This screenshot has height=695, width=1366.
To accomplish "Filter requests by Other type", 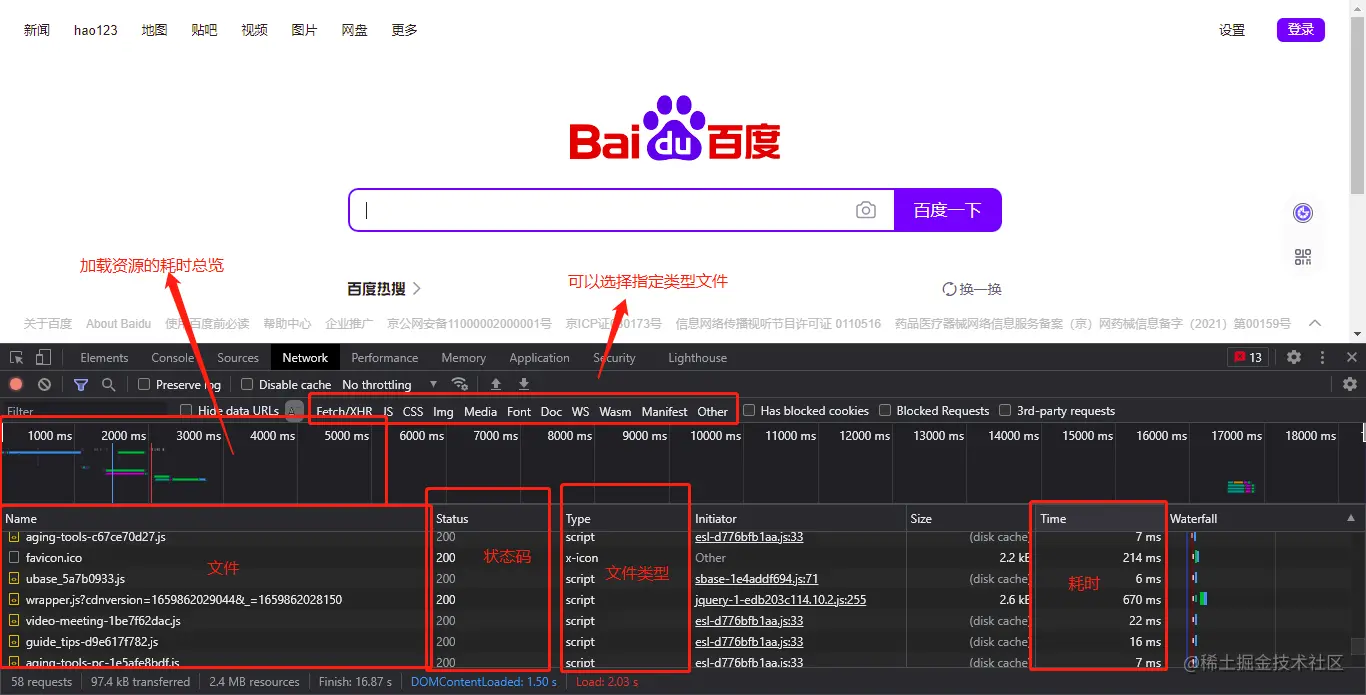I will [713, 411].
